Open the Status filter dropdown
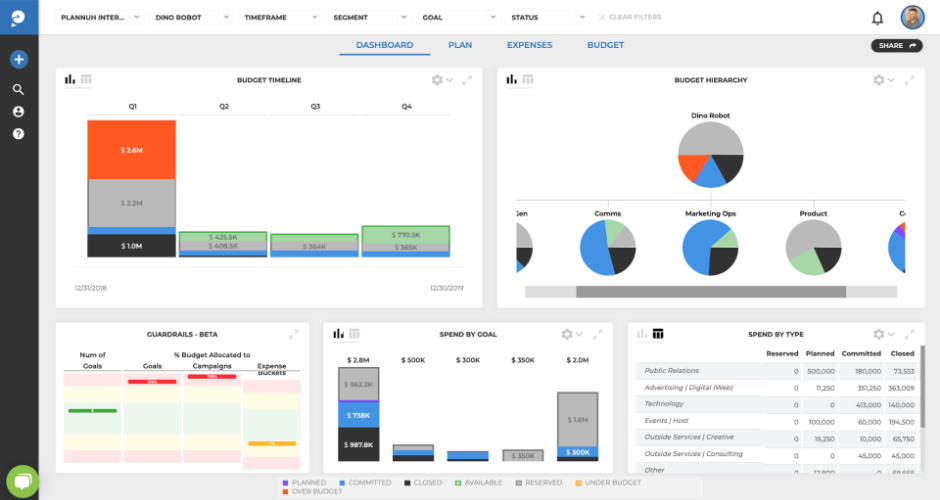The width and height of the screenshot is (940, 500). pos(547,18)
